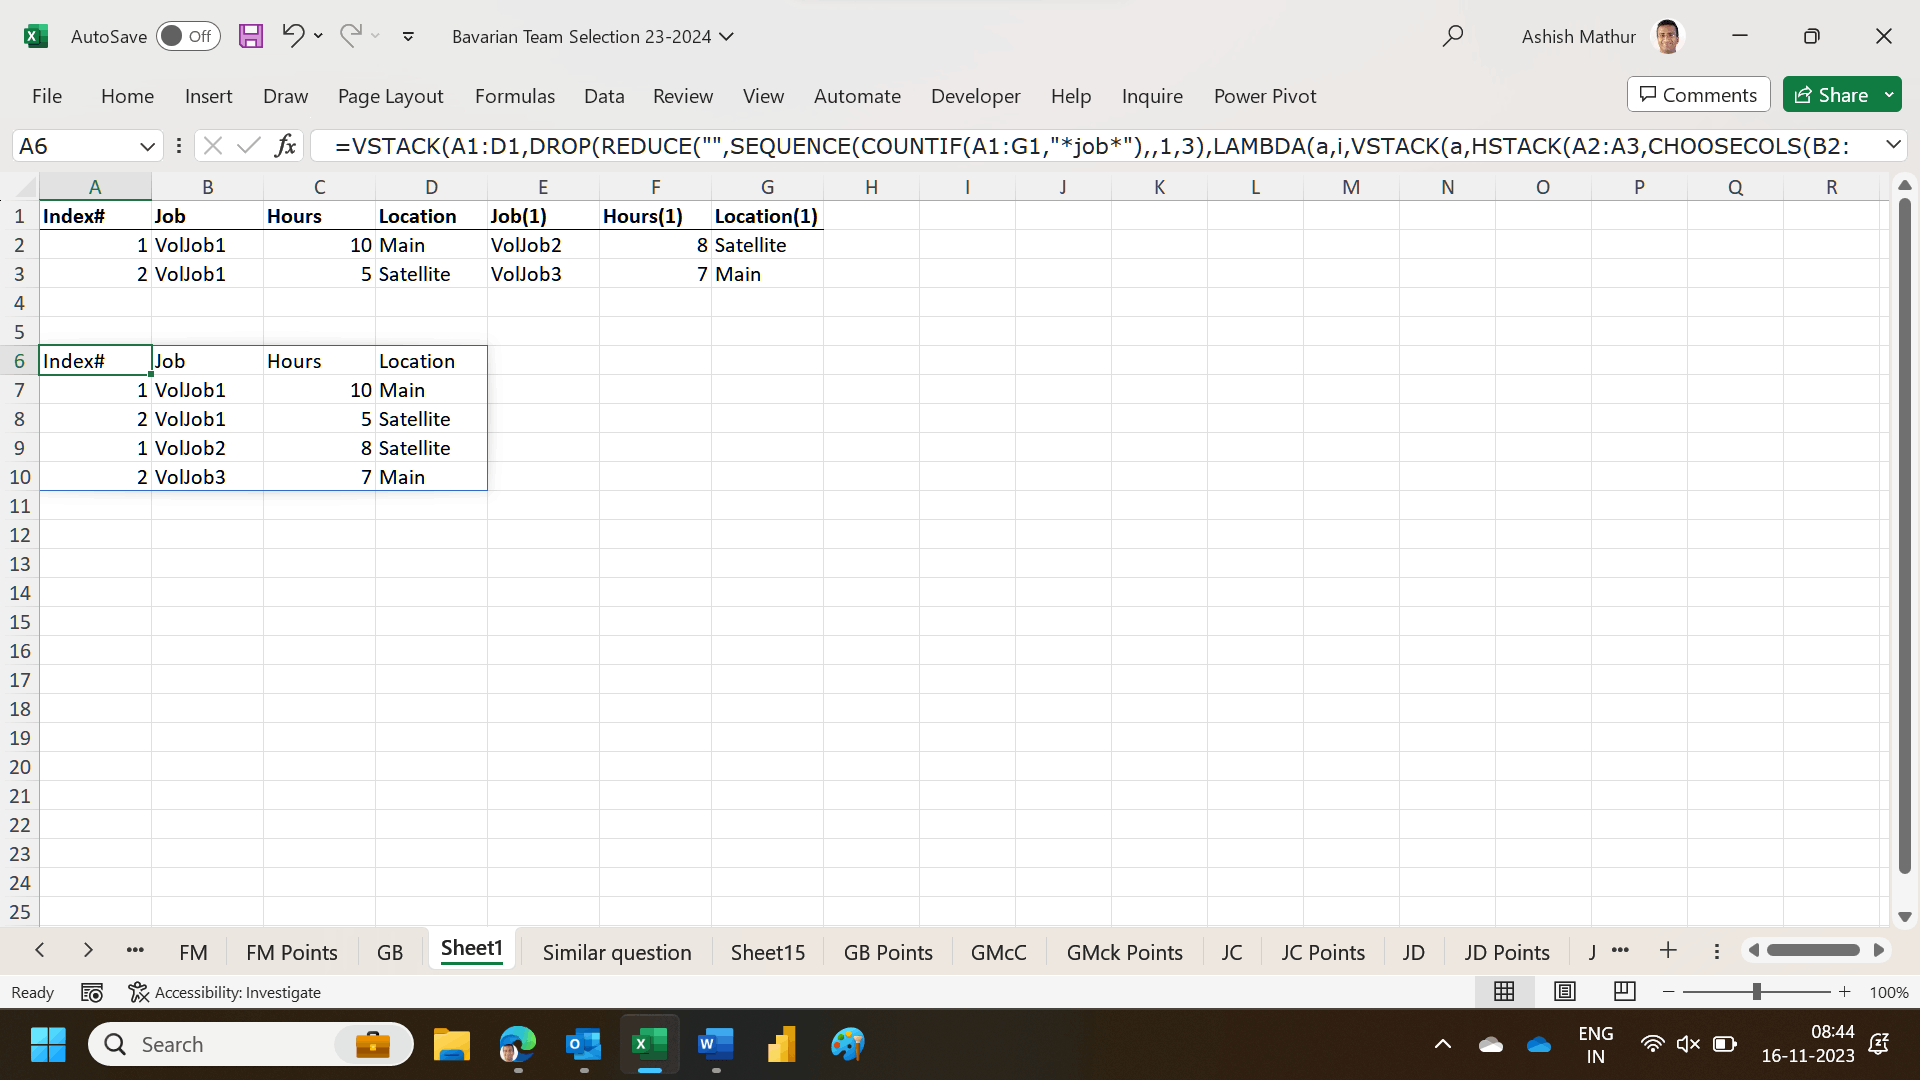Expand the formula bar with its chevron

coord(1895,145)
